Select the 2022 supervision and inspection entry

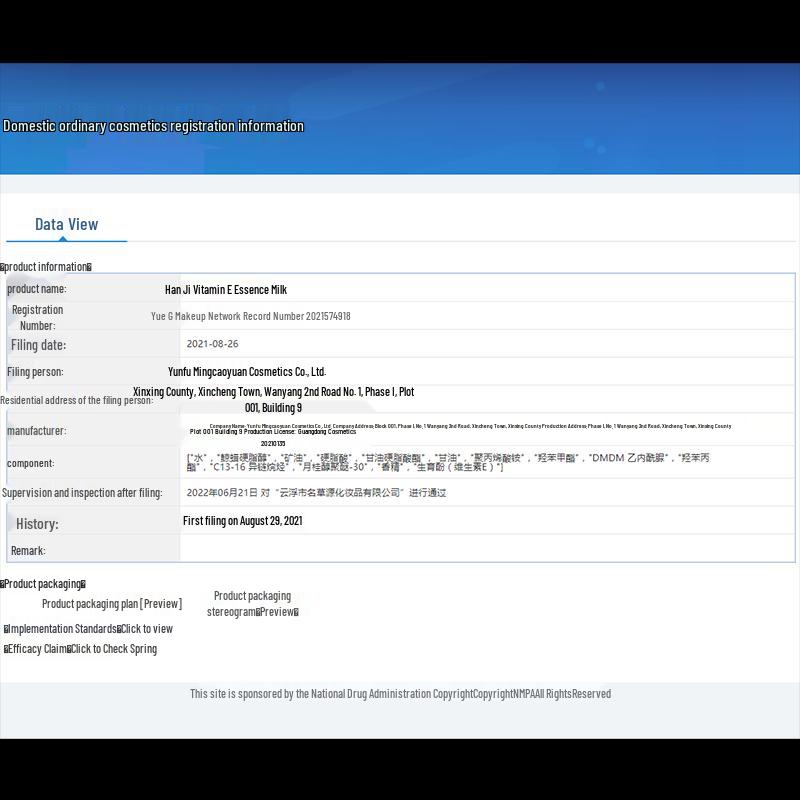point(316,493)
